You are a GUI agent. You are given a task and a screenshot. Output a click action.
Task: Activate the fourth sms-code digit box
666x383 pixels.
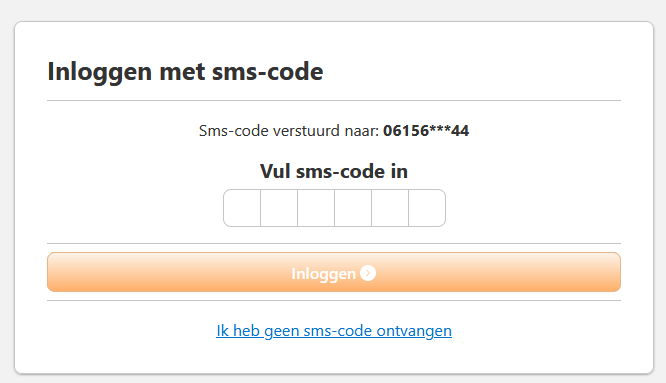(353, 208)
